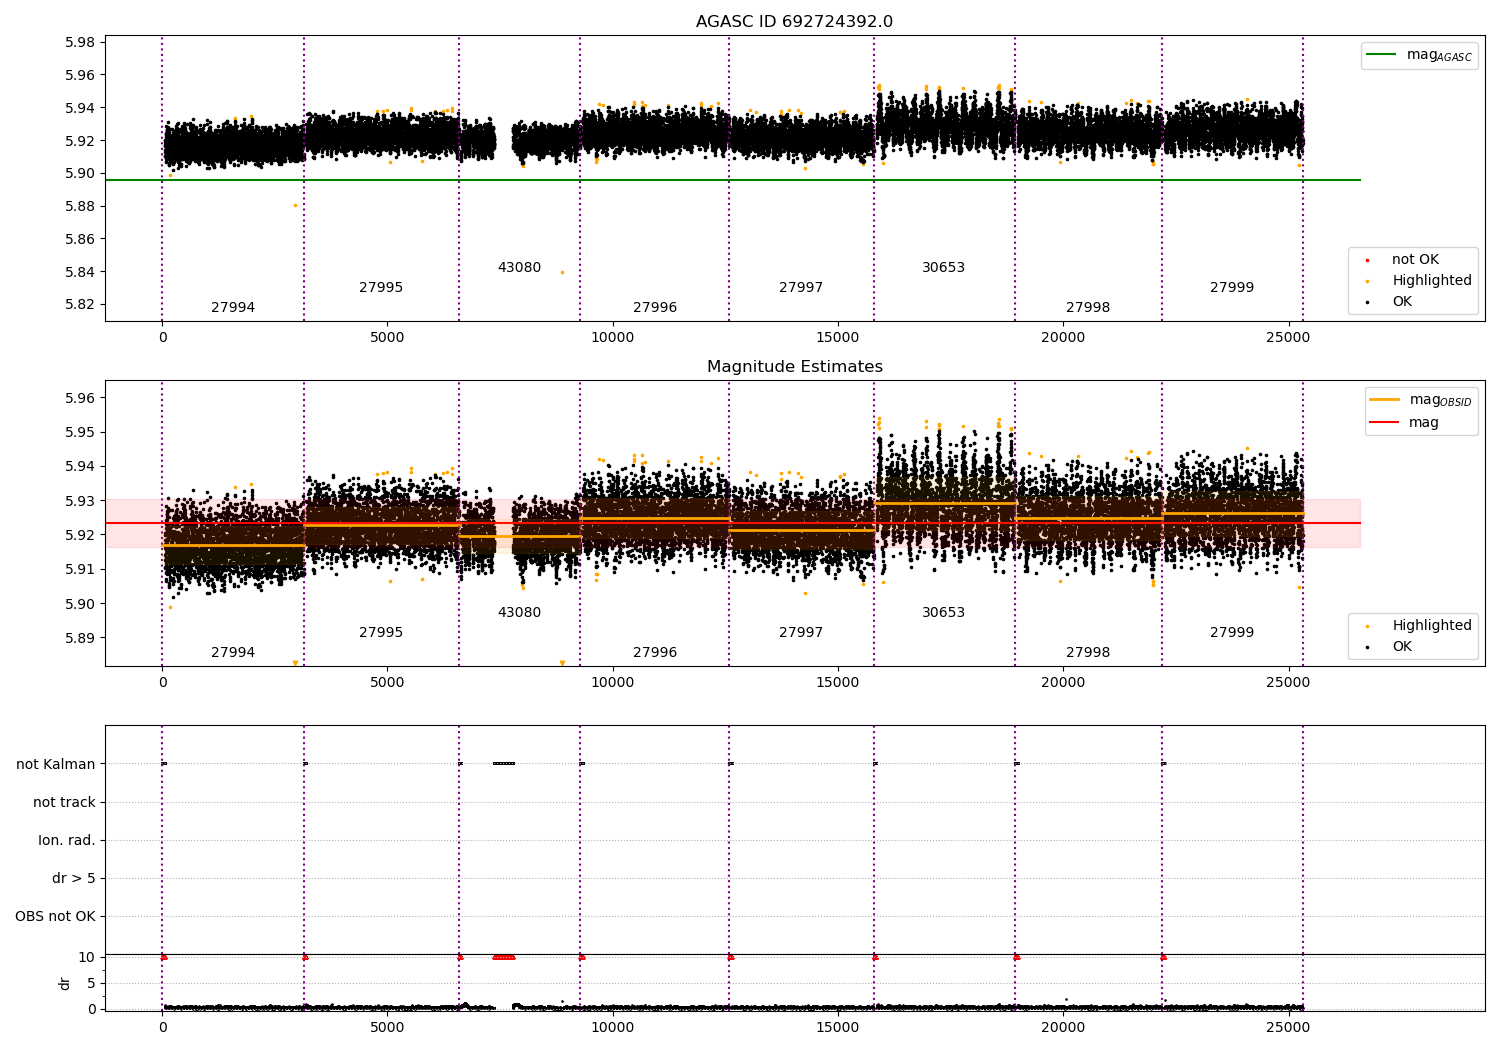Select the red 'mag' legend line sample
The height and width of the screenshot is (1050, 1500).
click(x=1385, y=422)
